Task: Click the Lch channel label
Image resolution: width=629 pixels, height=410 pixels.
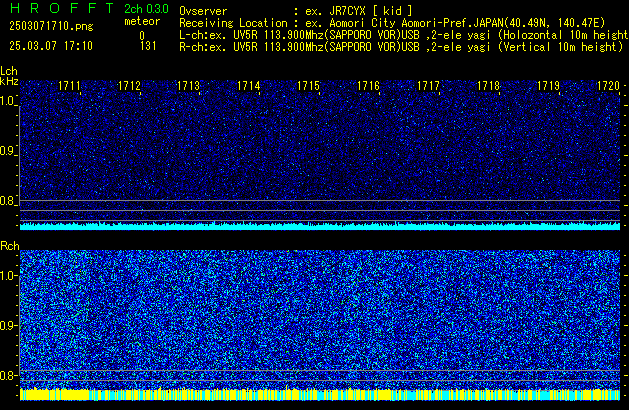Action: click(9, 71)
